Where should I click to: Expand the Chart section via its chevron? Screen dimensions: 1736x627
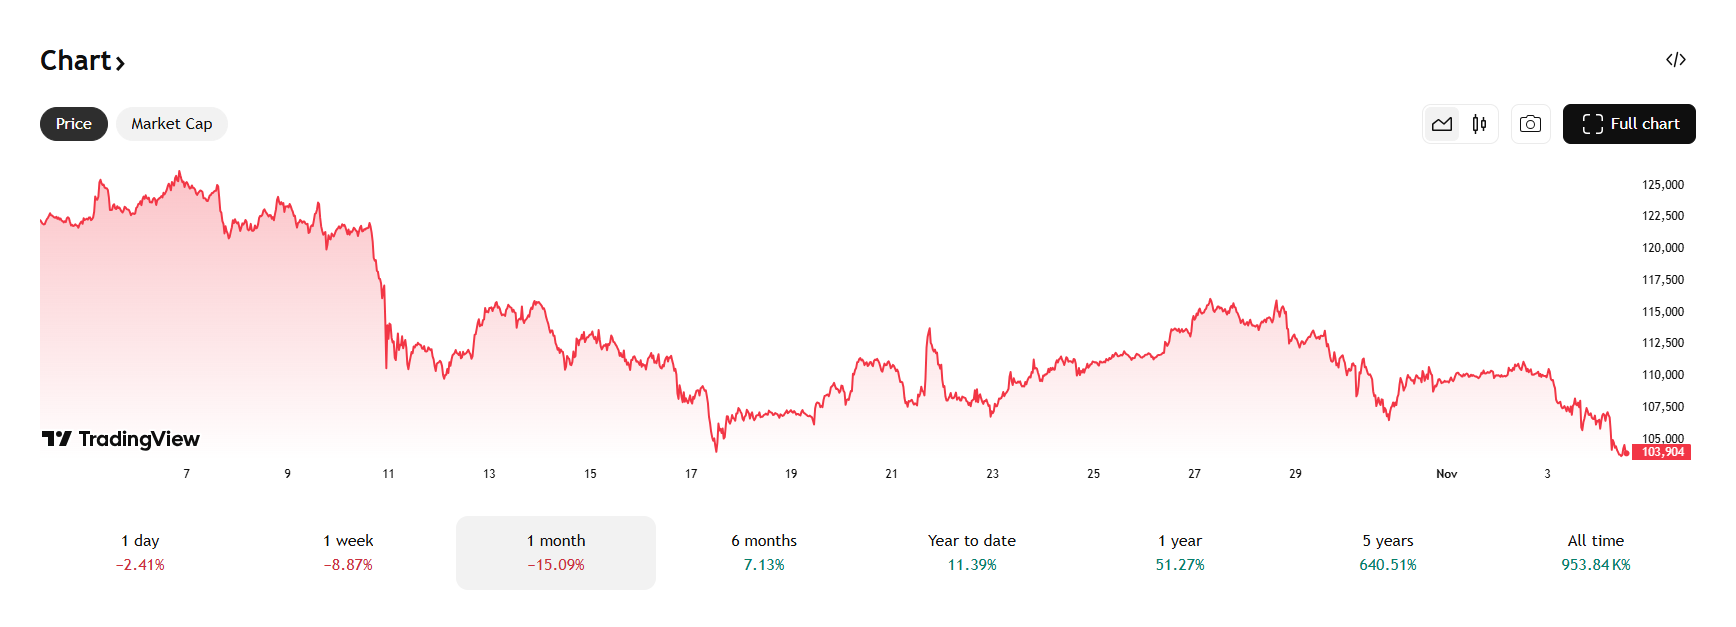point(120,62)
